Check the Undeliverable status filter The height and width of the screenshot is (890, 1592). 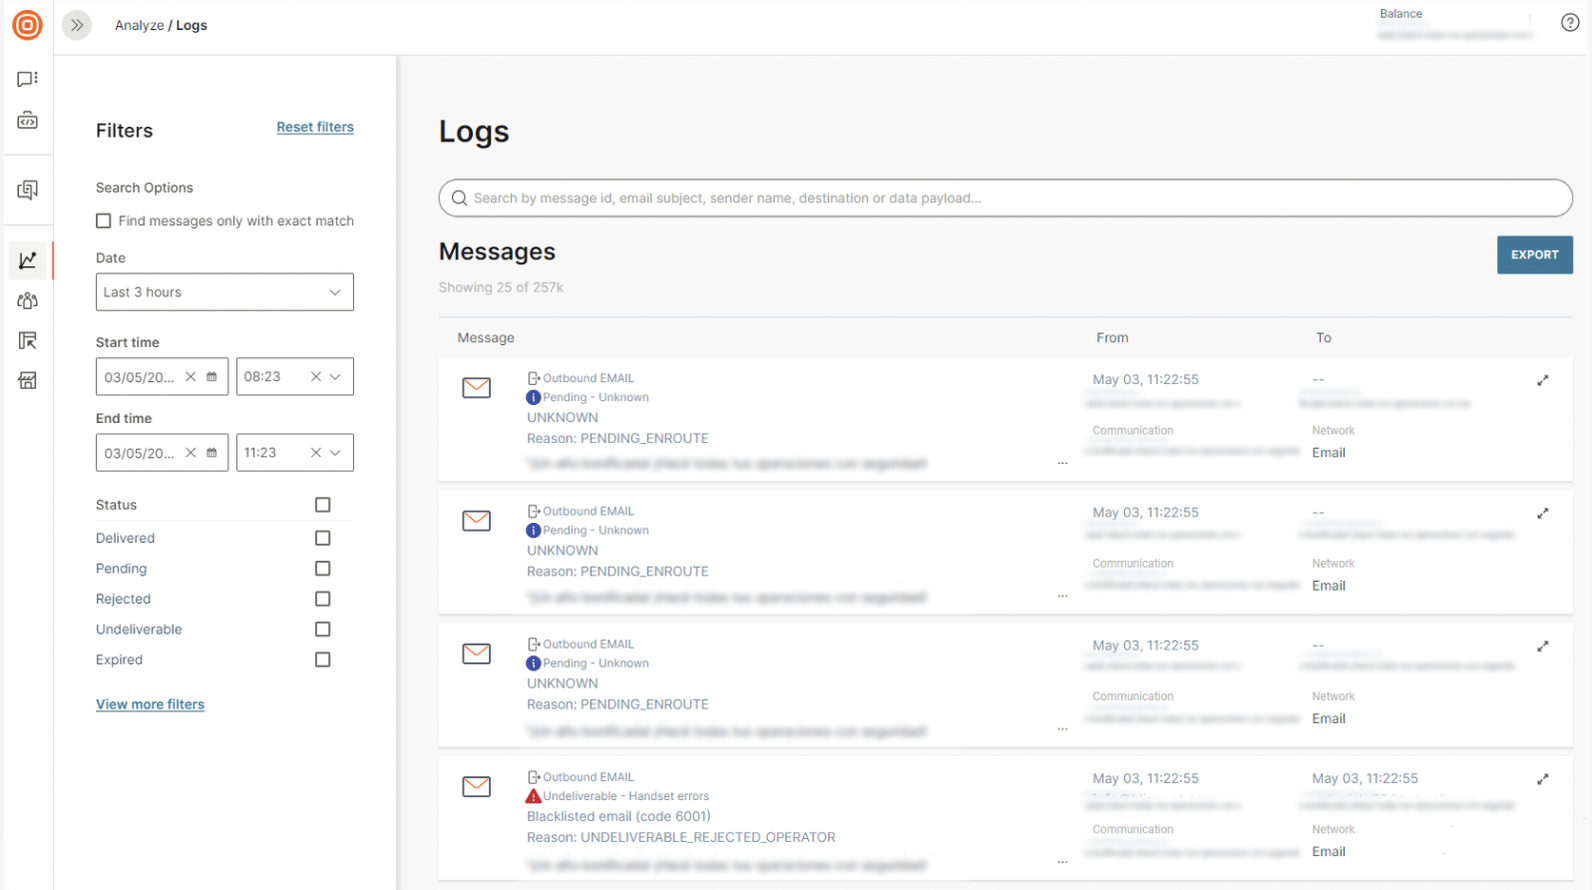(322, 629)
